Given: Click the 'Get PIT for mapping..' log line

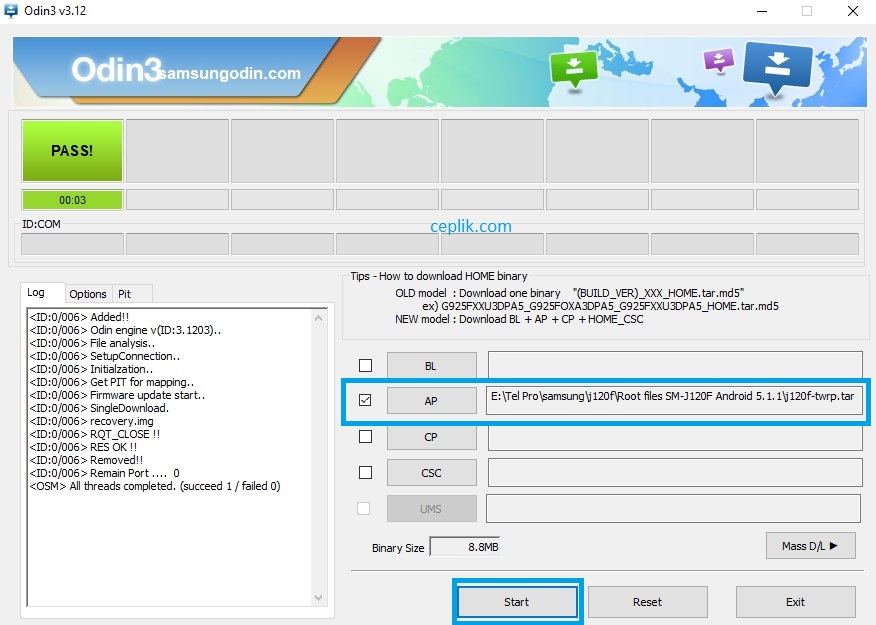Looking at the screenshot, I should point(112,382).
